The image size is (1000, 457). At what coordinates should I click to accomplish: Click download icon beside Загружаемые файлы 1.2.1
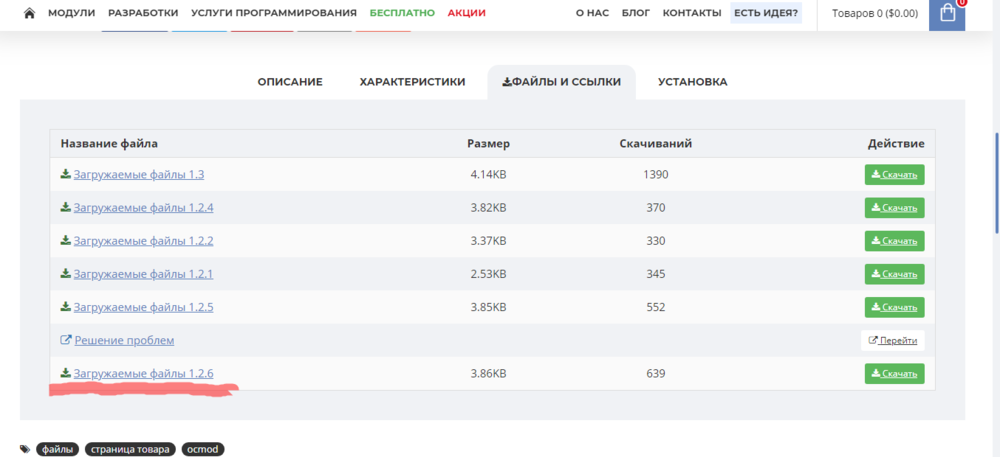(x=66, y=273)
